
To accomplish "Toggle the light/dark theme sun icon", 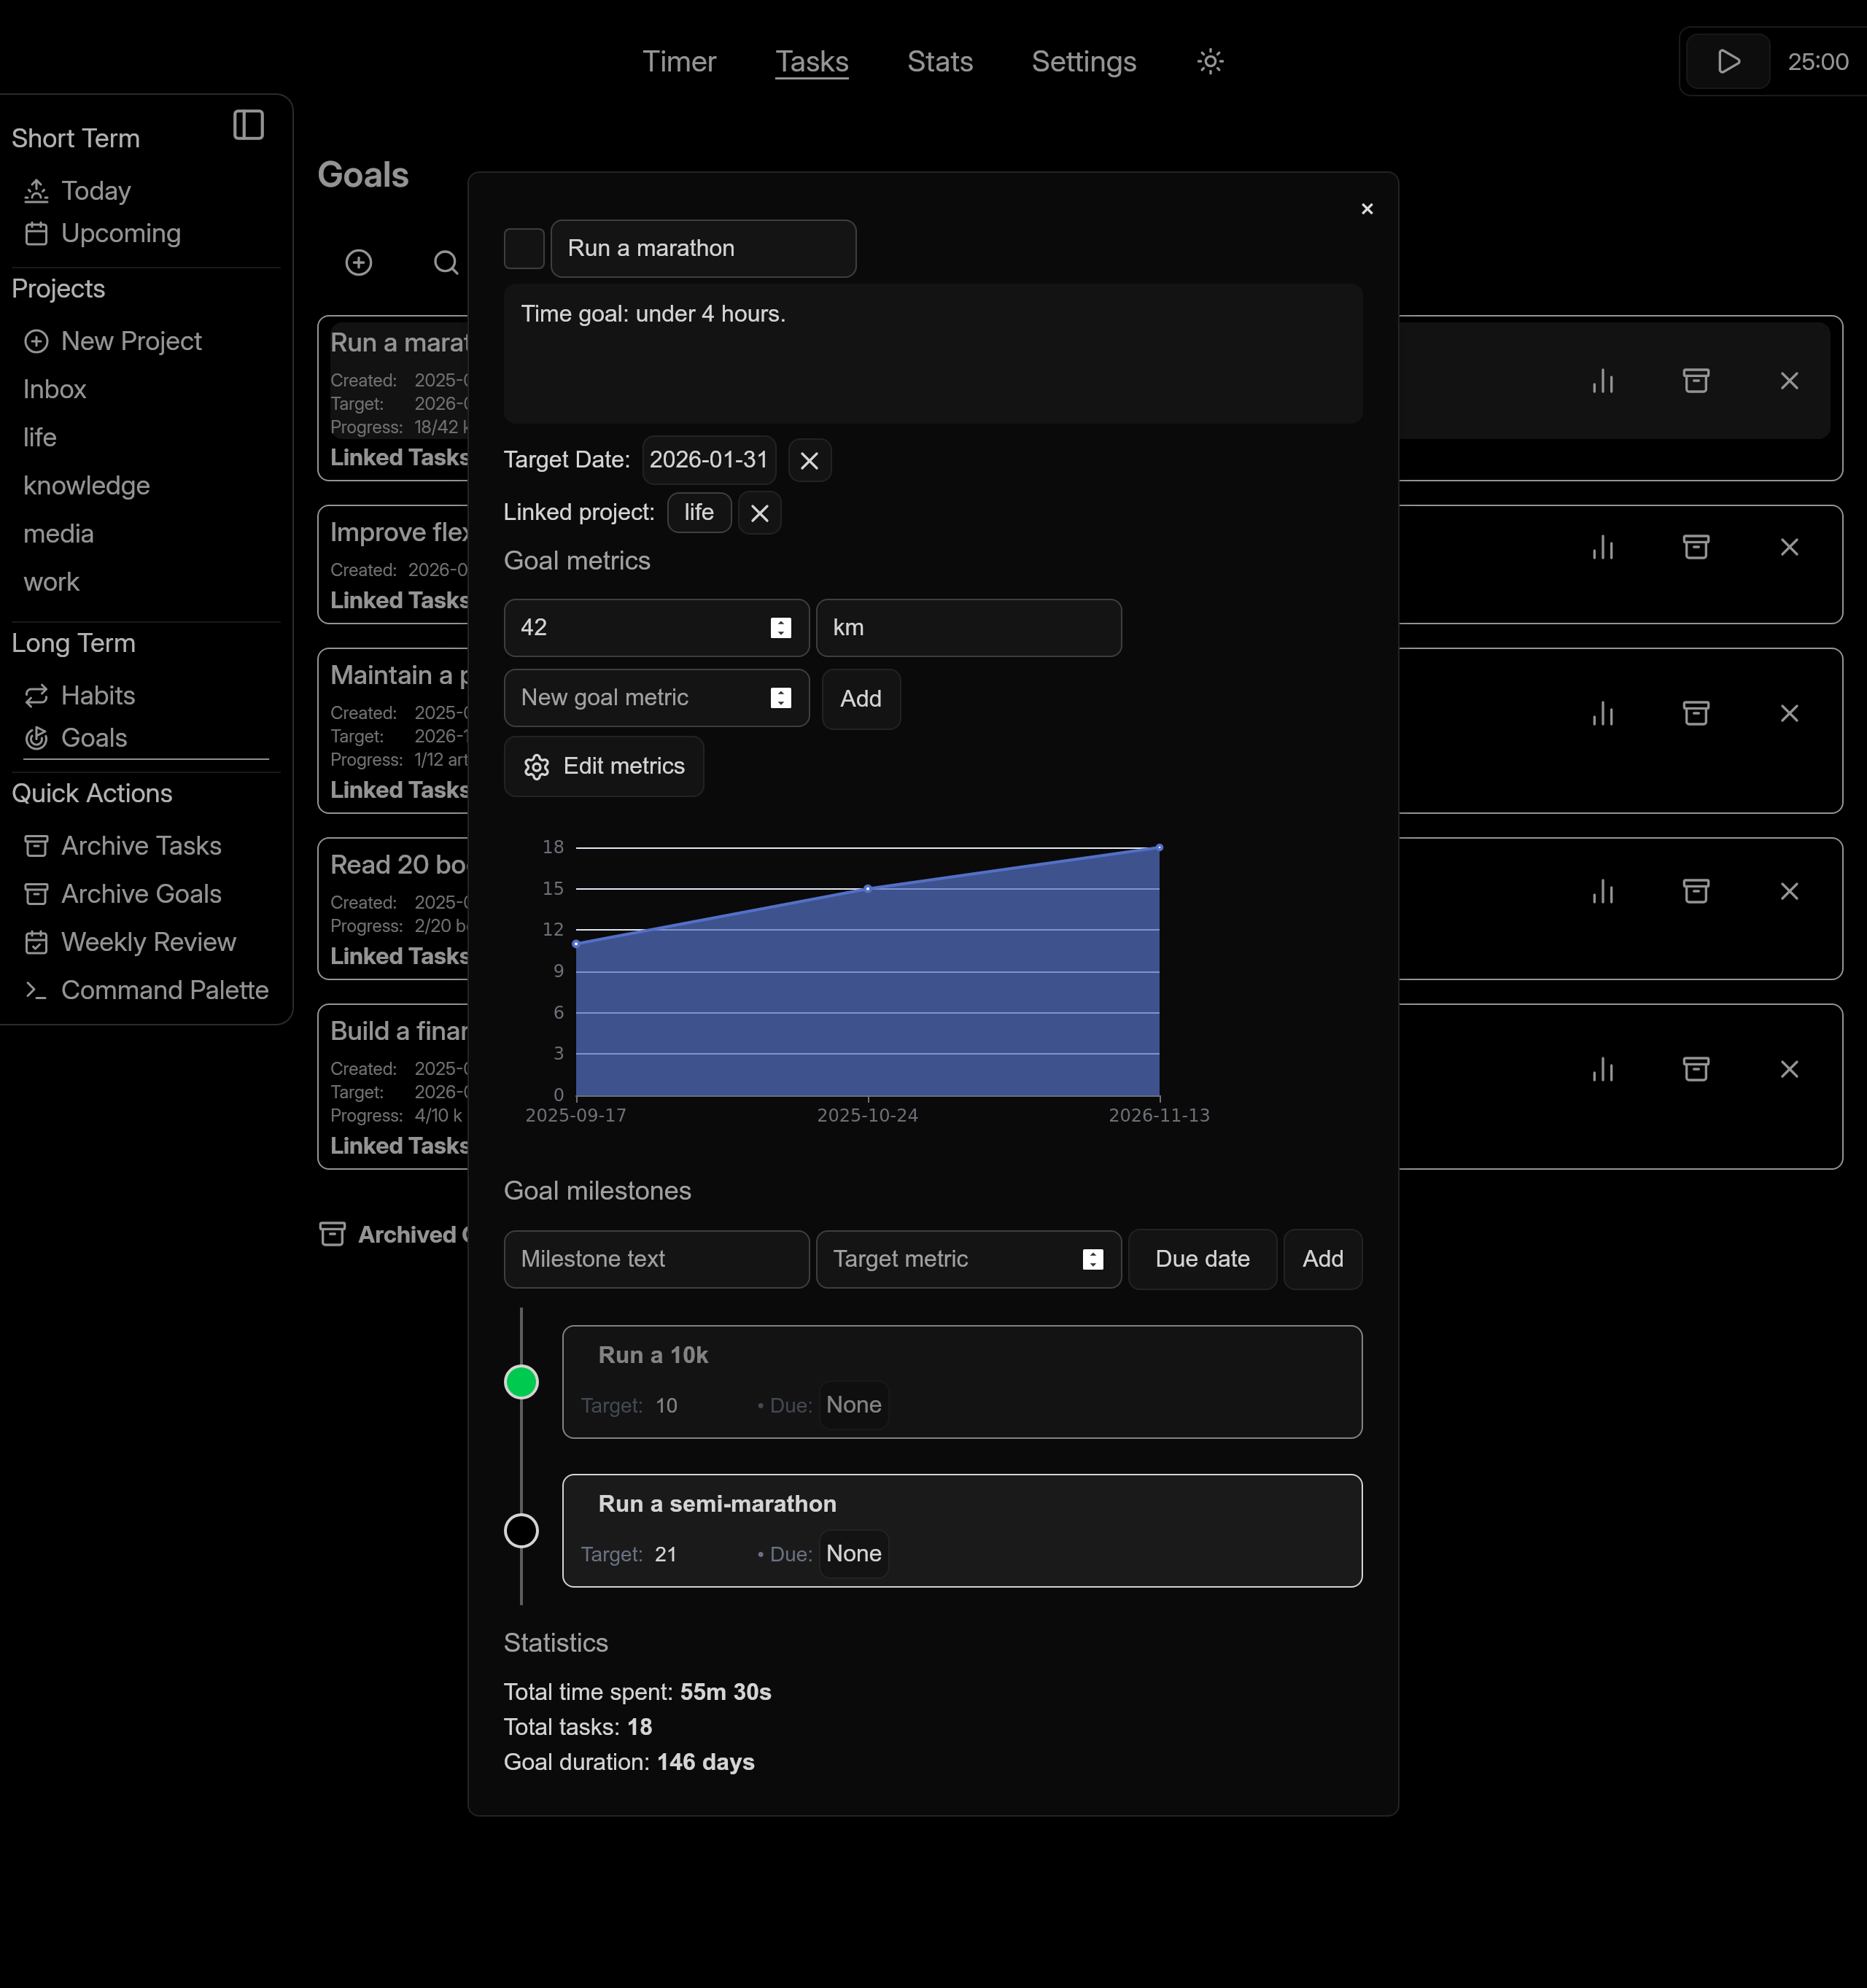I will tap(1210, 62).
